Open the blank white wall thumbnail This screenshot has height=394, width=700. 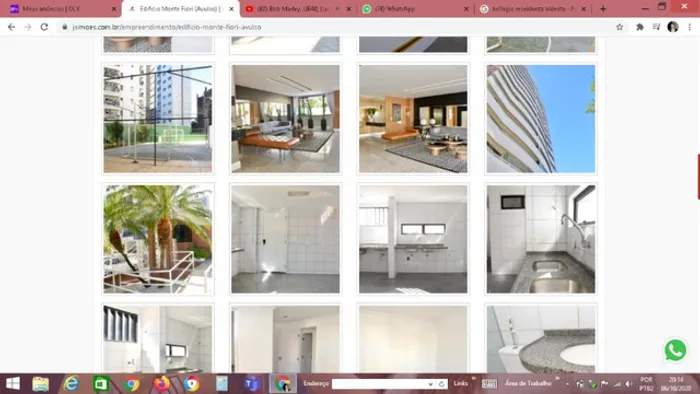[x=413, y=338]
